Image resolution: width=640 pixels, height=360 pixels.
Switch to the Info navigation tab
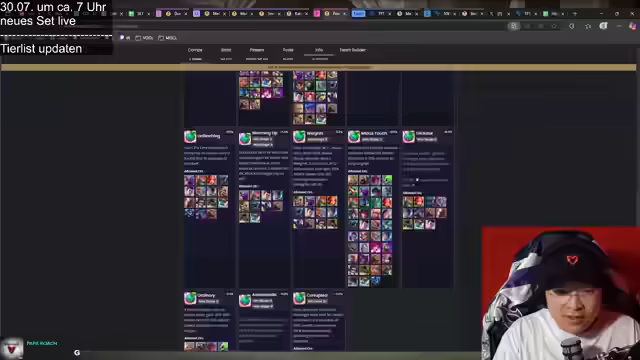[319, 50]
